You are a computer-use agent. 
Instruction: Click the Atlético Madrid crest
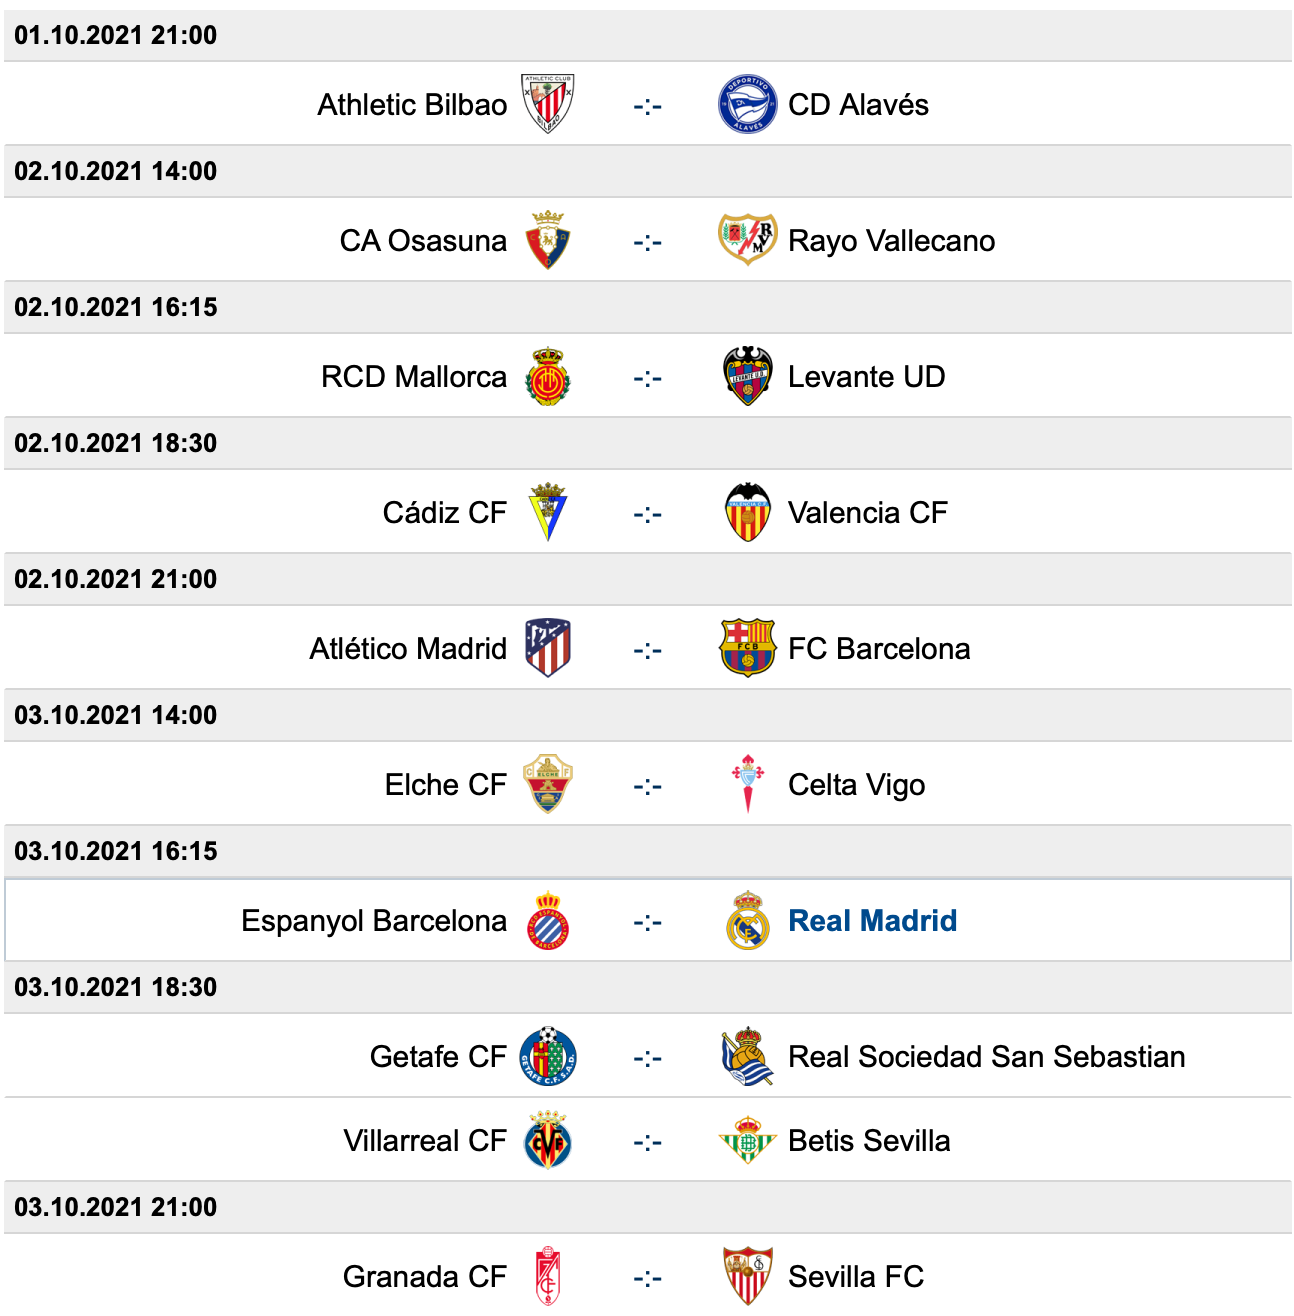[x=547, y=648]
